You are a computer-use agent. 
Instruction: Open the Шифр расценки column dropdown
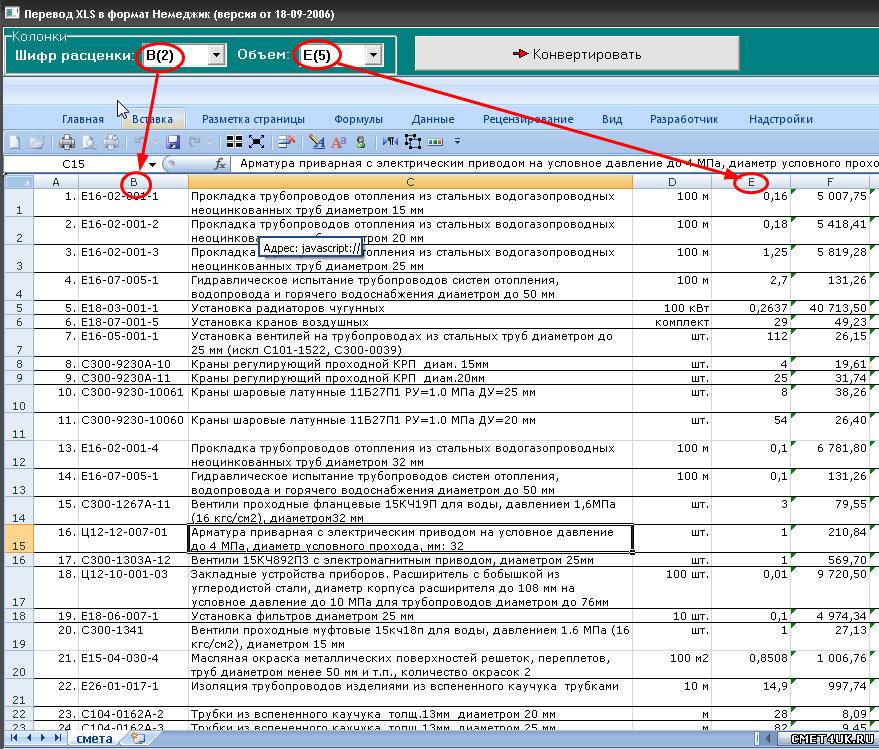(x=216, y=55)
